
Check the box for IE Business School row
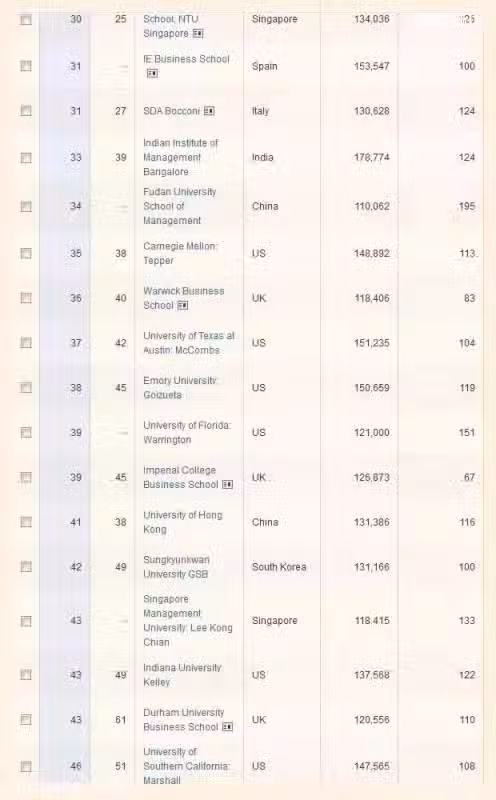pyautogui.click(x=26, y=66)
